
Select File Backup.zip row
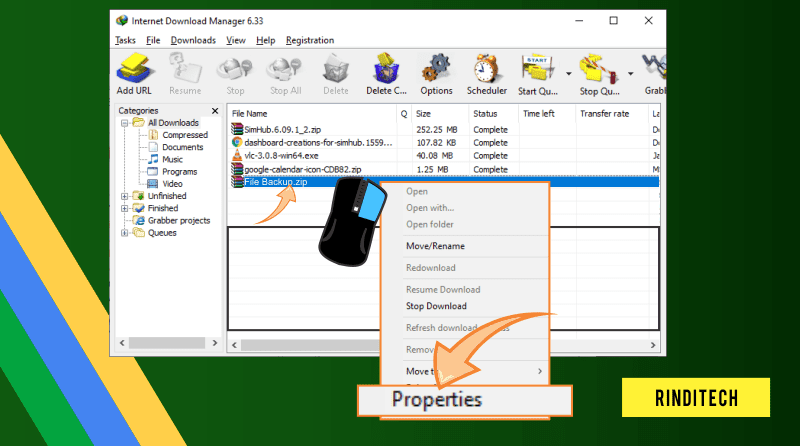444,182
